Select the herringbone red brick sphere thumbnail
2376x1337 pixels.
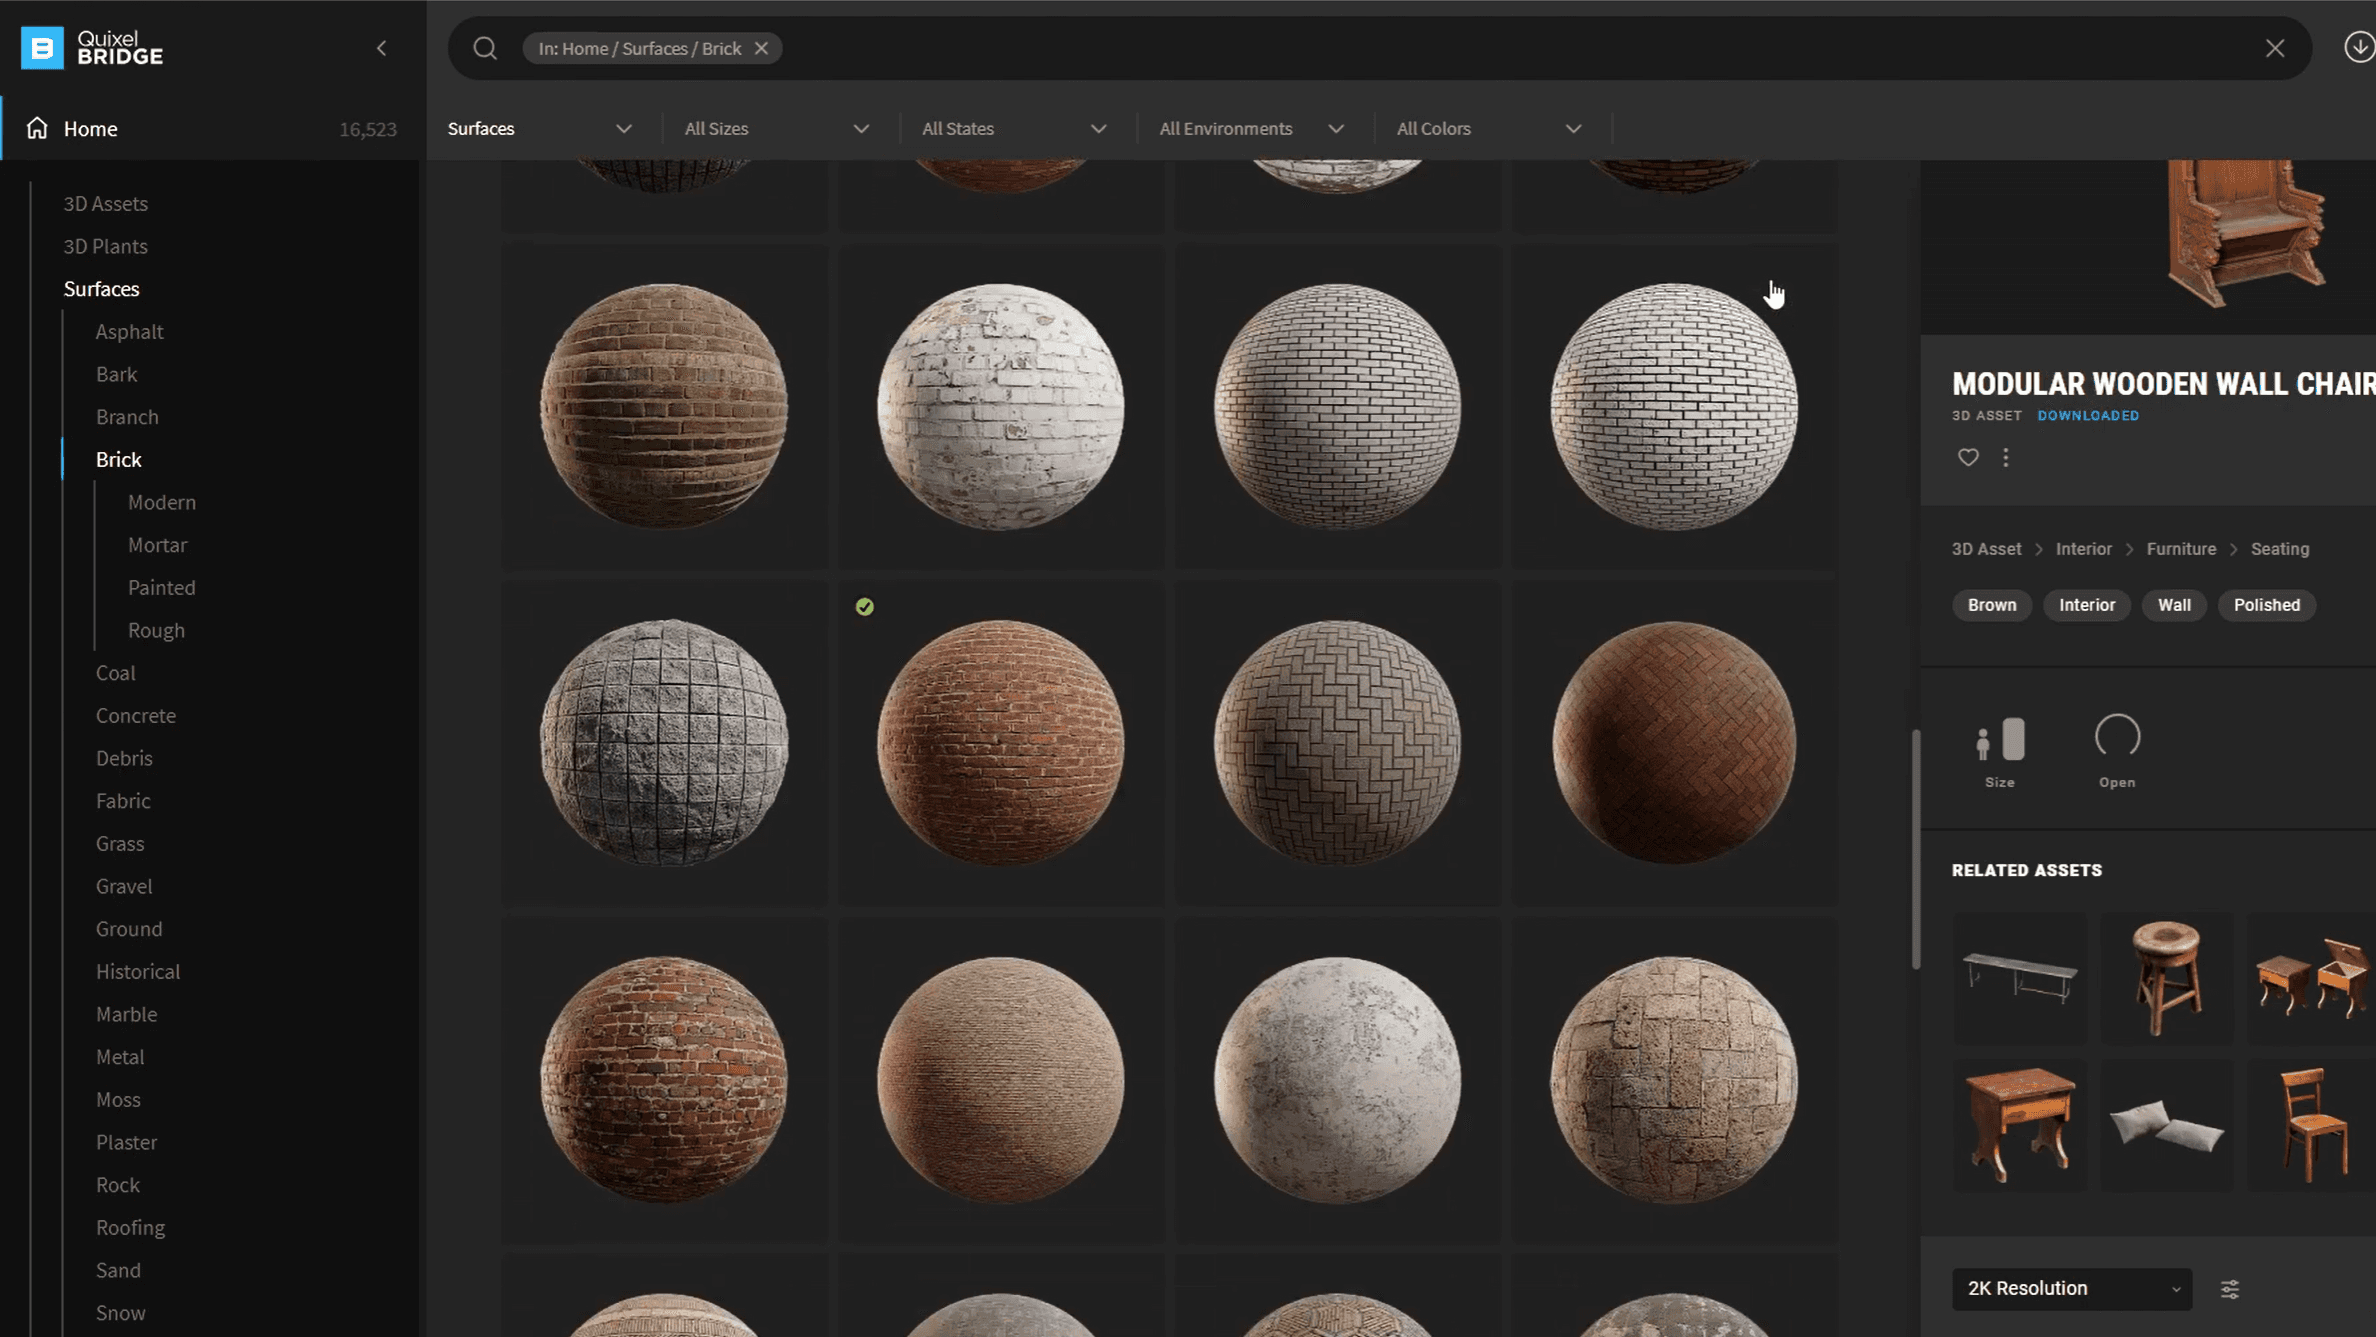coord(1673,742)
